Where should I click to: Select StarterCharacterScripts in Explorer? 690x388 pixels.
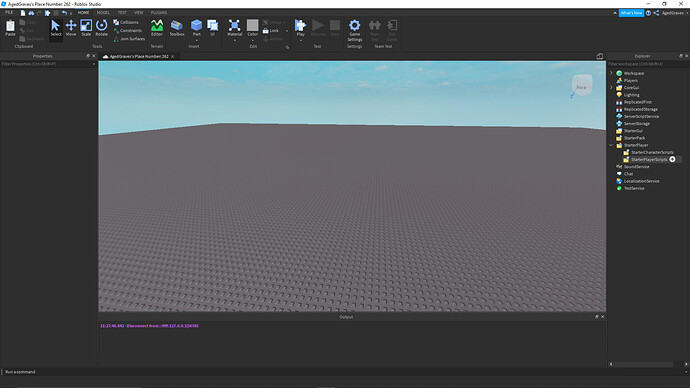click(x=652, y=152)
